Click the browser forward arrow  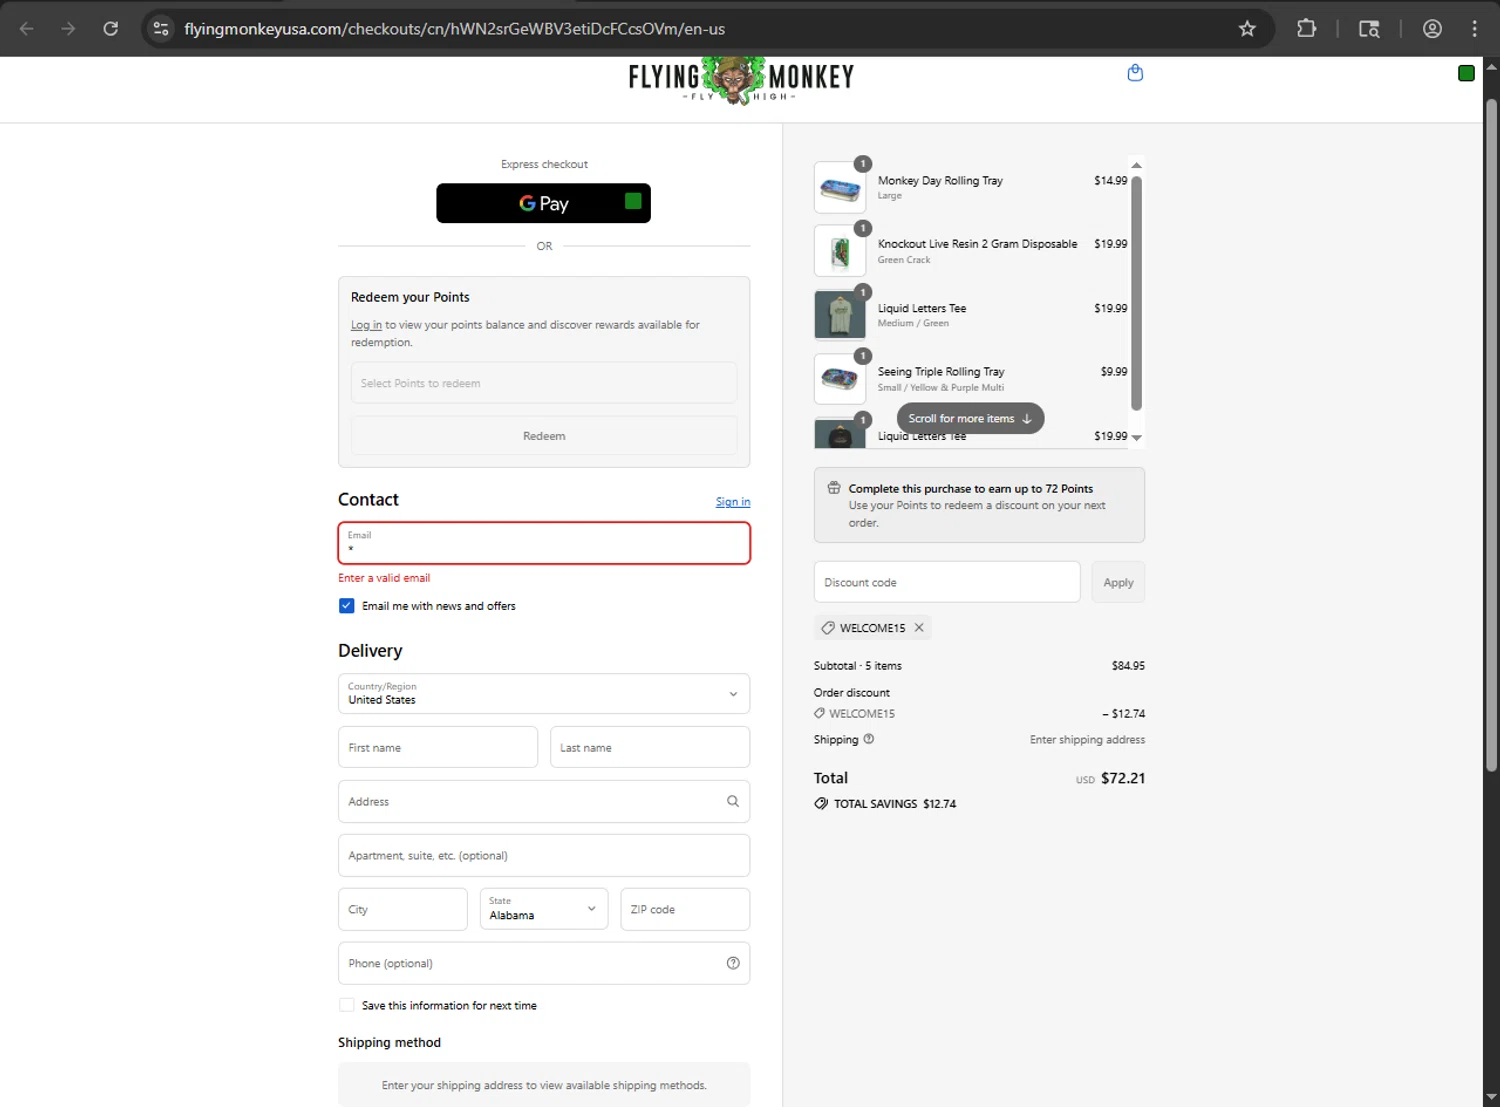point(68,29)
